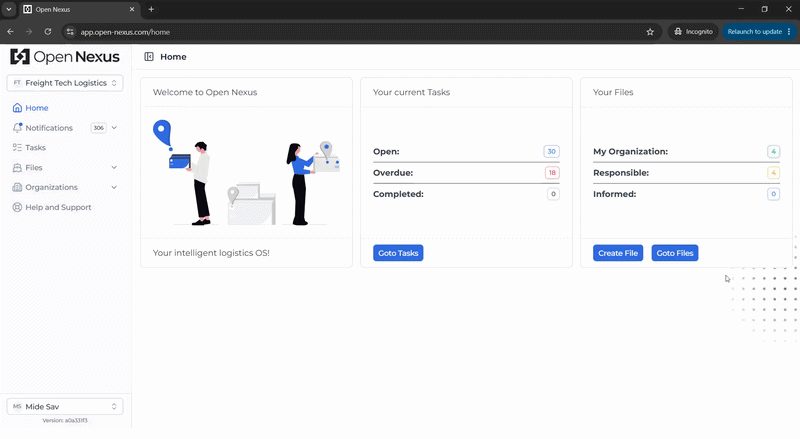Expand the Organizations submenu chevron

[114, 187]
